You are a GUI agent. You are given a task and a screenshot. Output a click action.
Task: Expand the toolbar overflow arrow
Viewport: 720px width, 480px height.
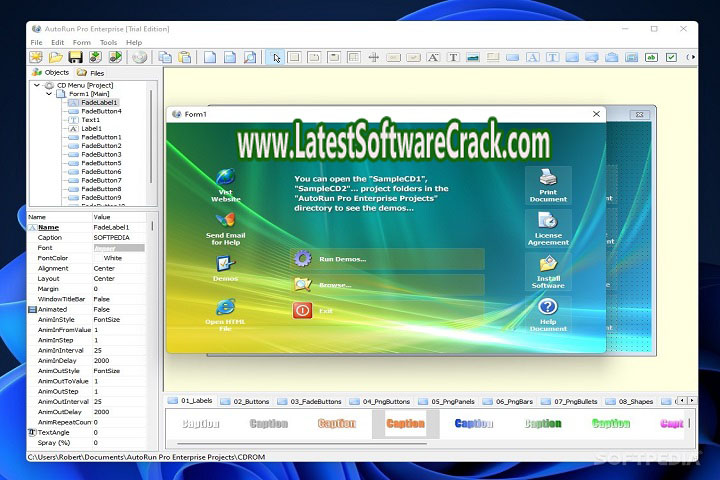(x=691, y=57)
